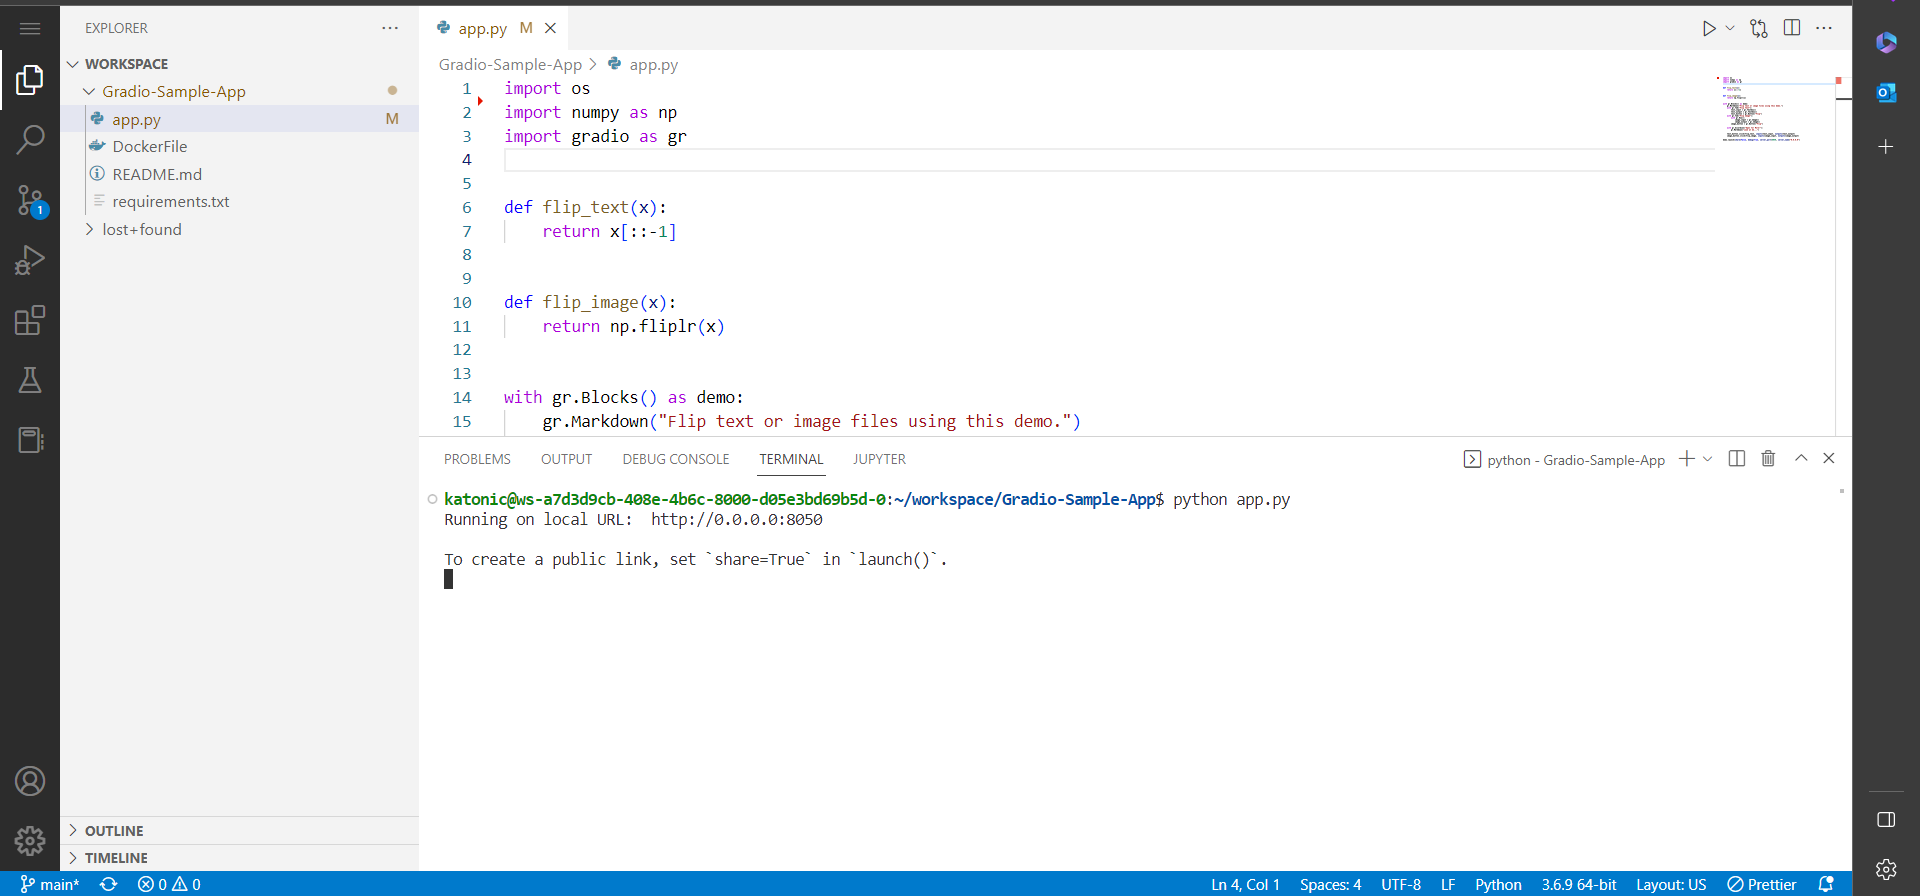The image size is (1920, 896).
Task: Add a sidebar app with plus icon
Action: [x=1886, y=146]
